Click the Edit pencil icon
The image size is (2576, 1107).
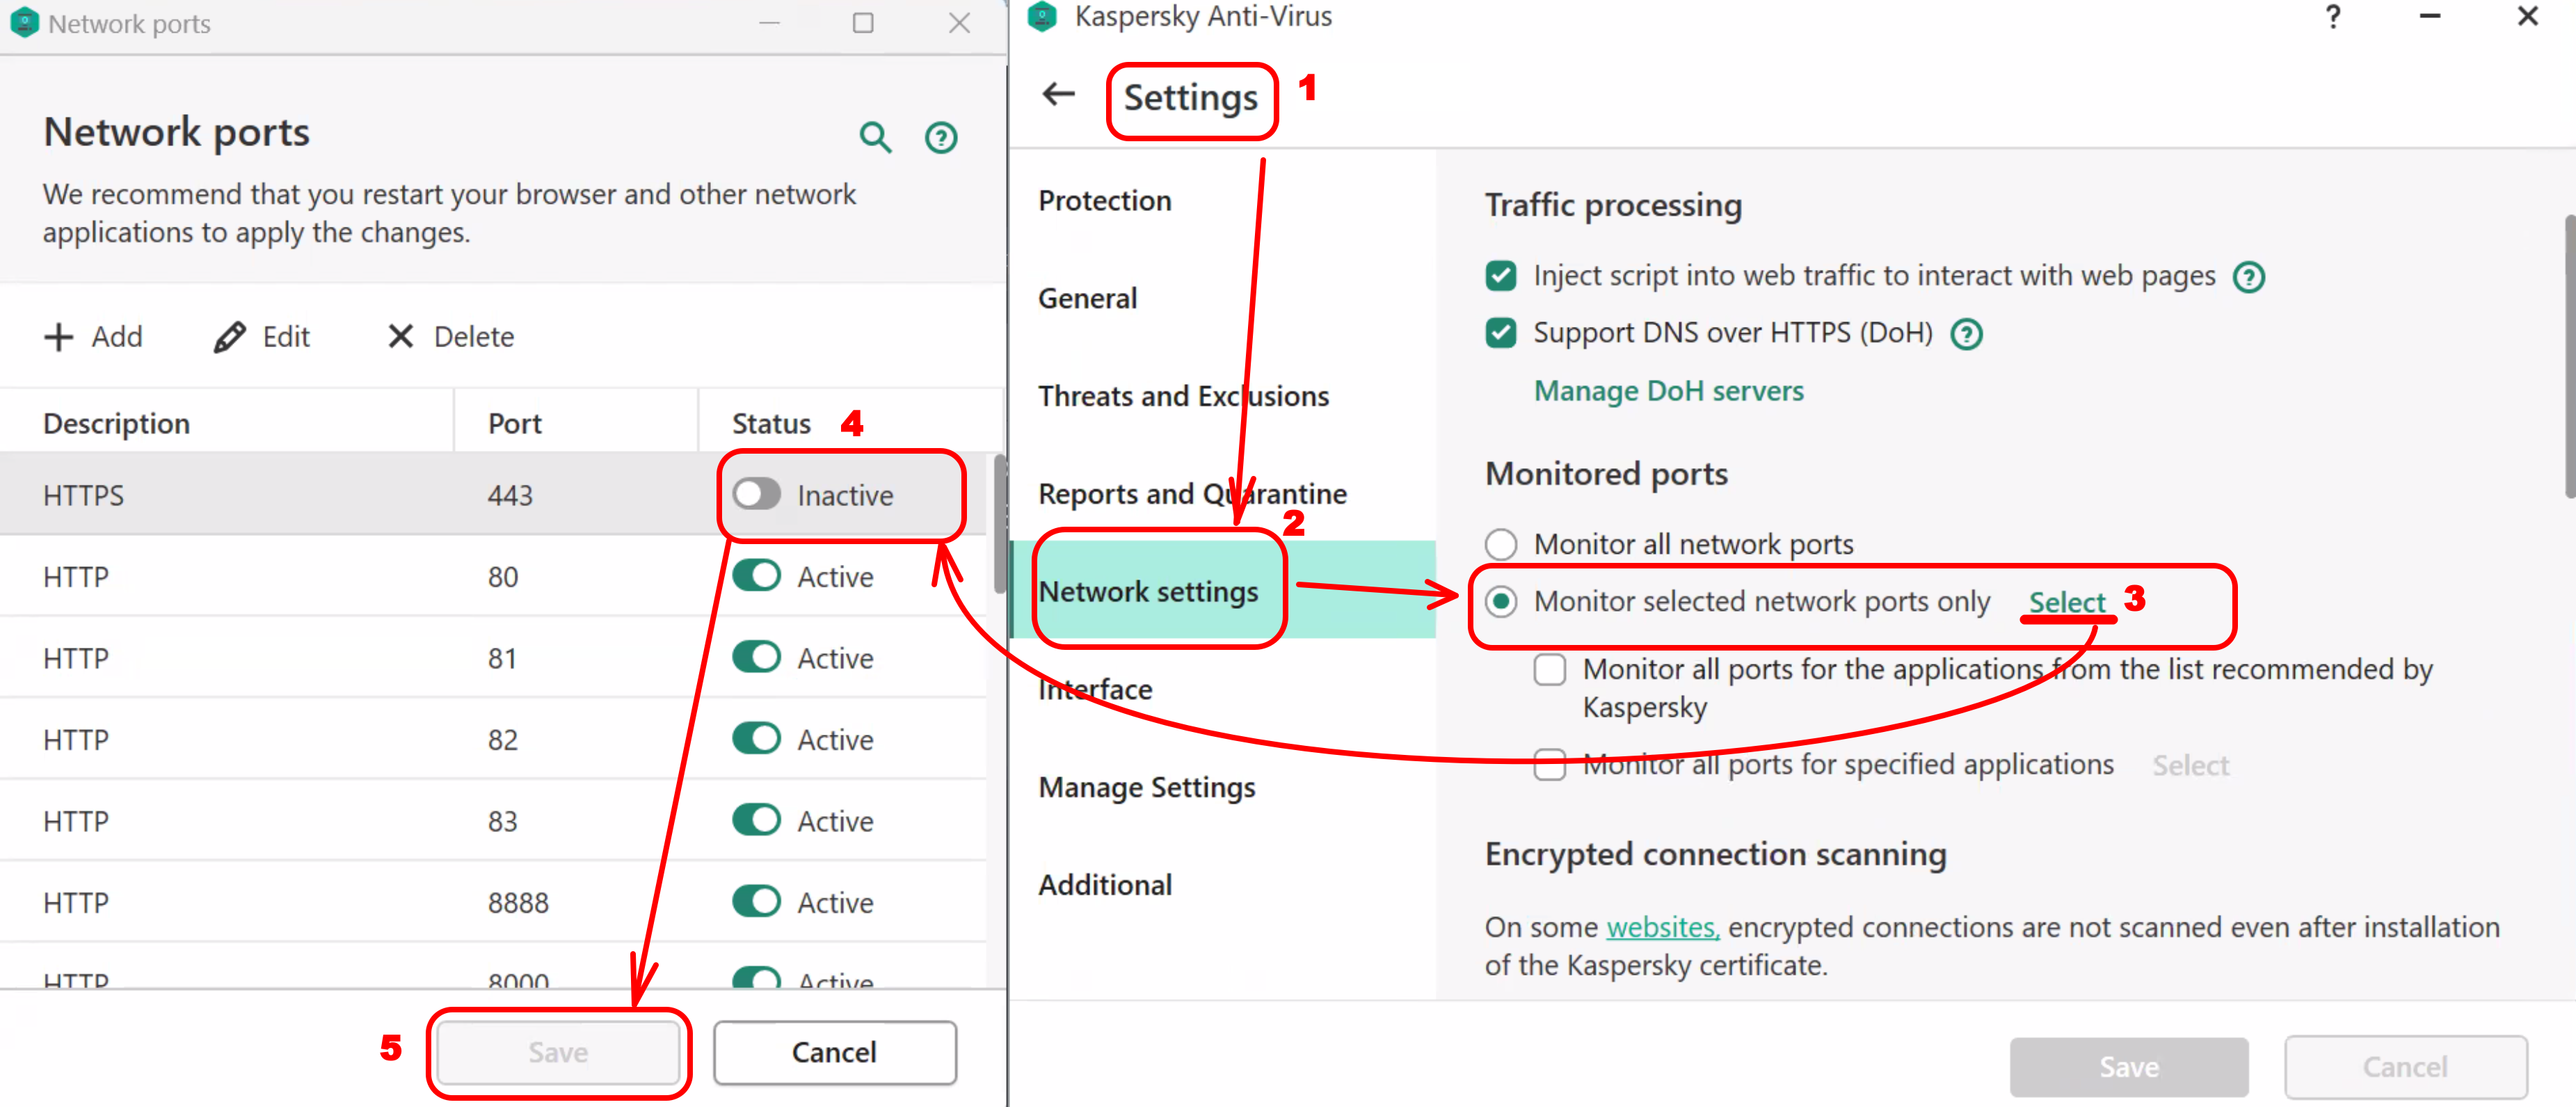[229, 337]
